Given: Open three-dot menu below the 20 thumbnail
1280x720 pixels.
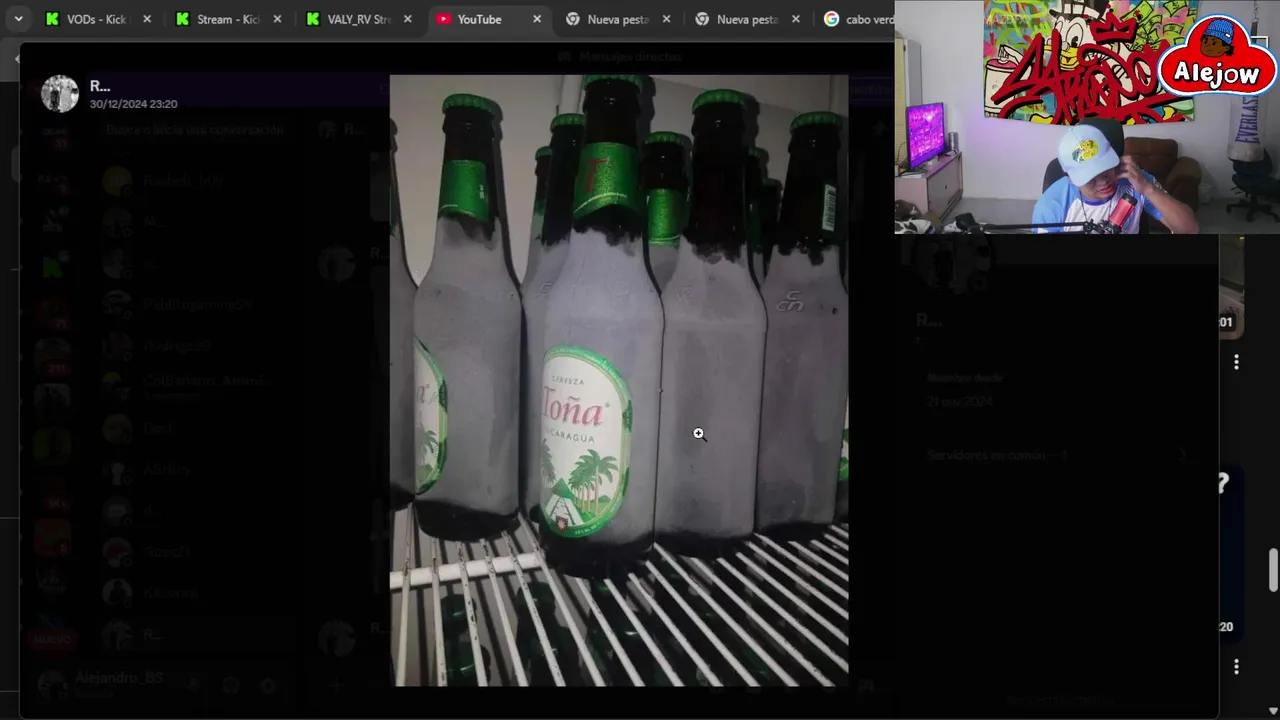Looking at the screenshot, I should [x=1236, y=666].
